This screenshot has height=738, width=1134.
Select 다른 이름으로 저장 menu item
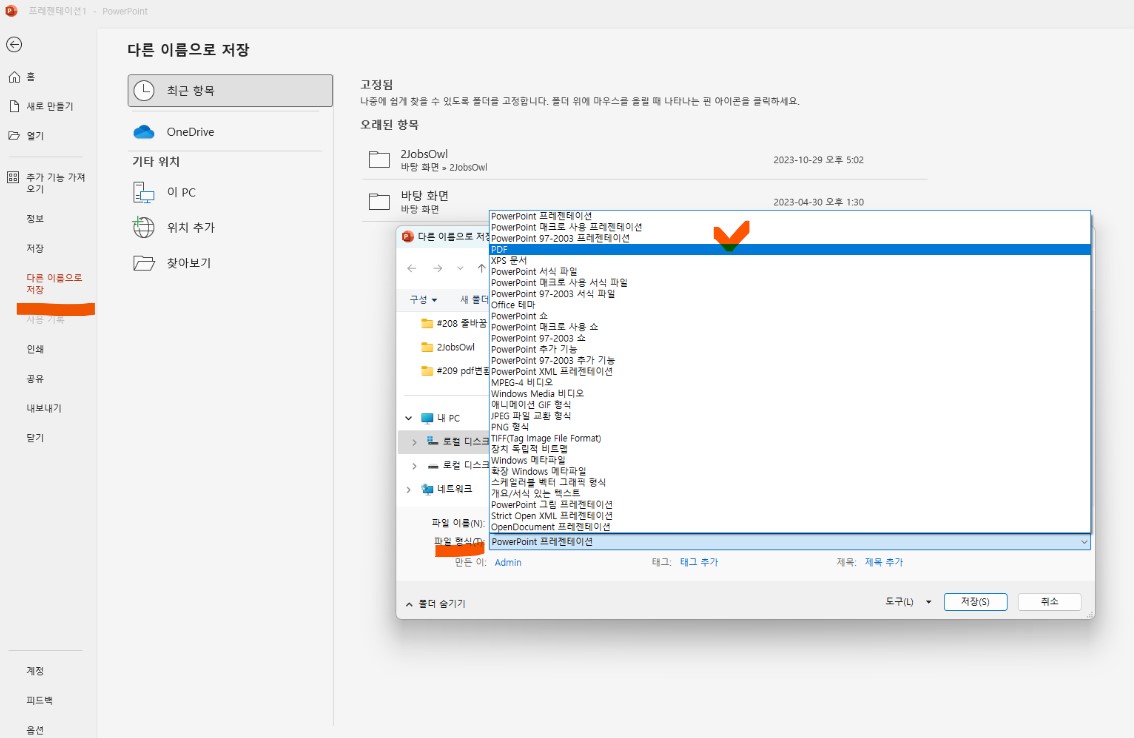(x=54, y=284)
